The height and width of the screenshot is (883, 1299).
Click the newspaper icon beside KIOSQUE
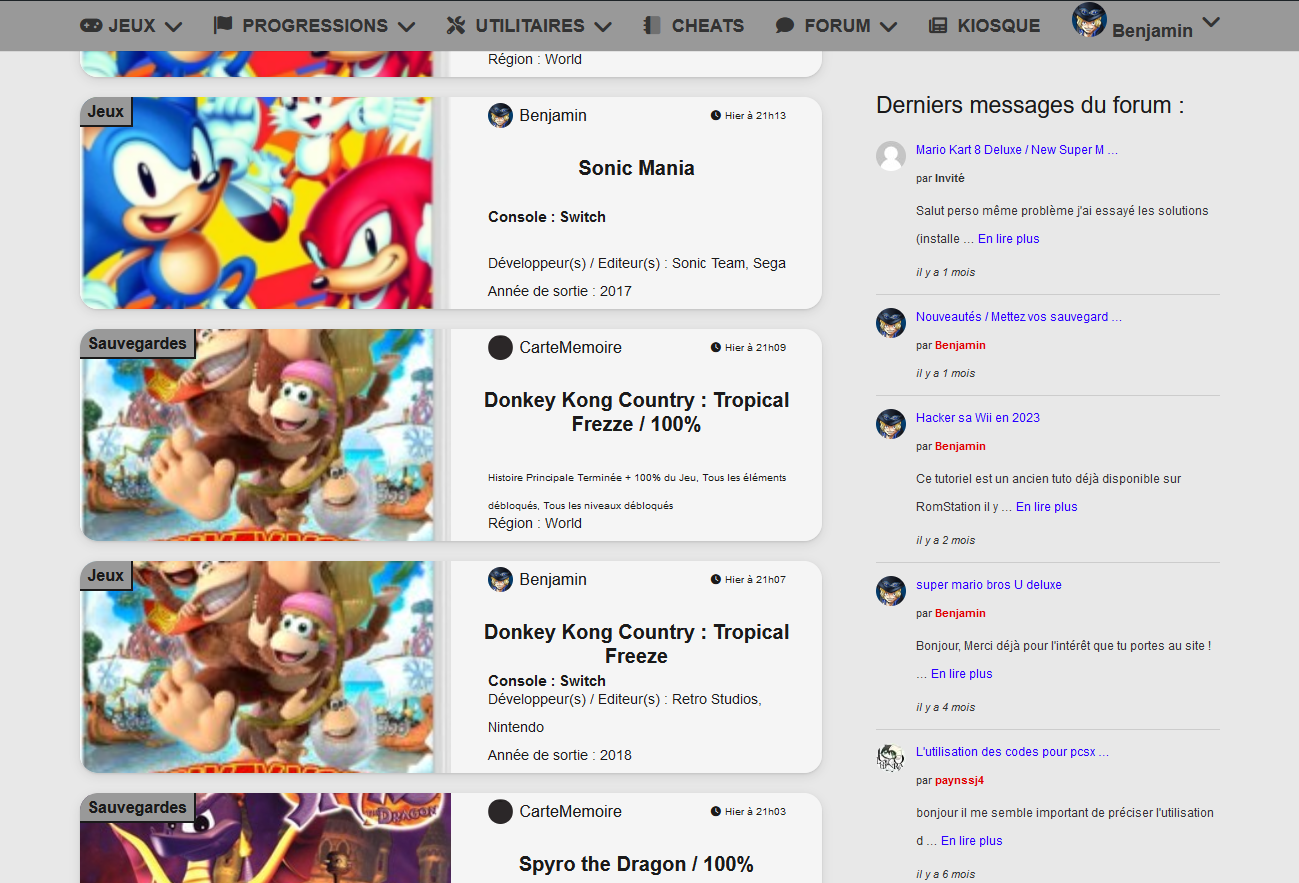coord(938,26)
